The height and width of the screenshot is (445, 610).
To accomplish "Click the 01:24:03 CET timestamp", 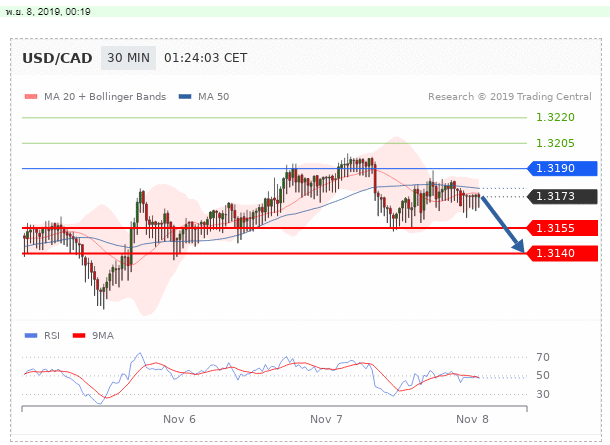I will click(x=205, y=58).
